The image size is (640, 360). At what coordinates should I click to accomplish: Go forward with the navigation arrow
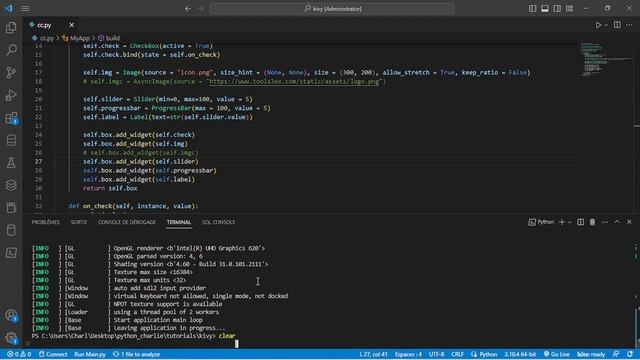(200, 9)
